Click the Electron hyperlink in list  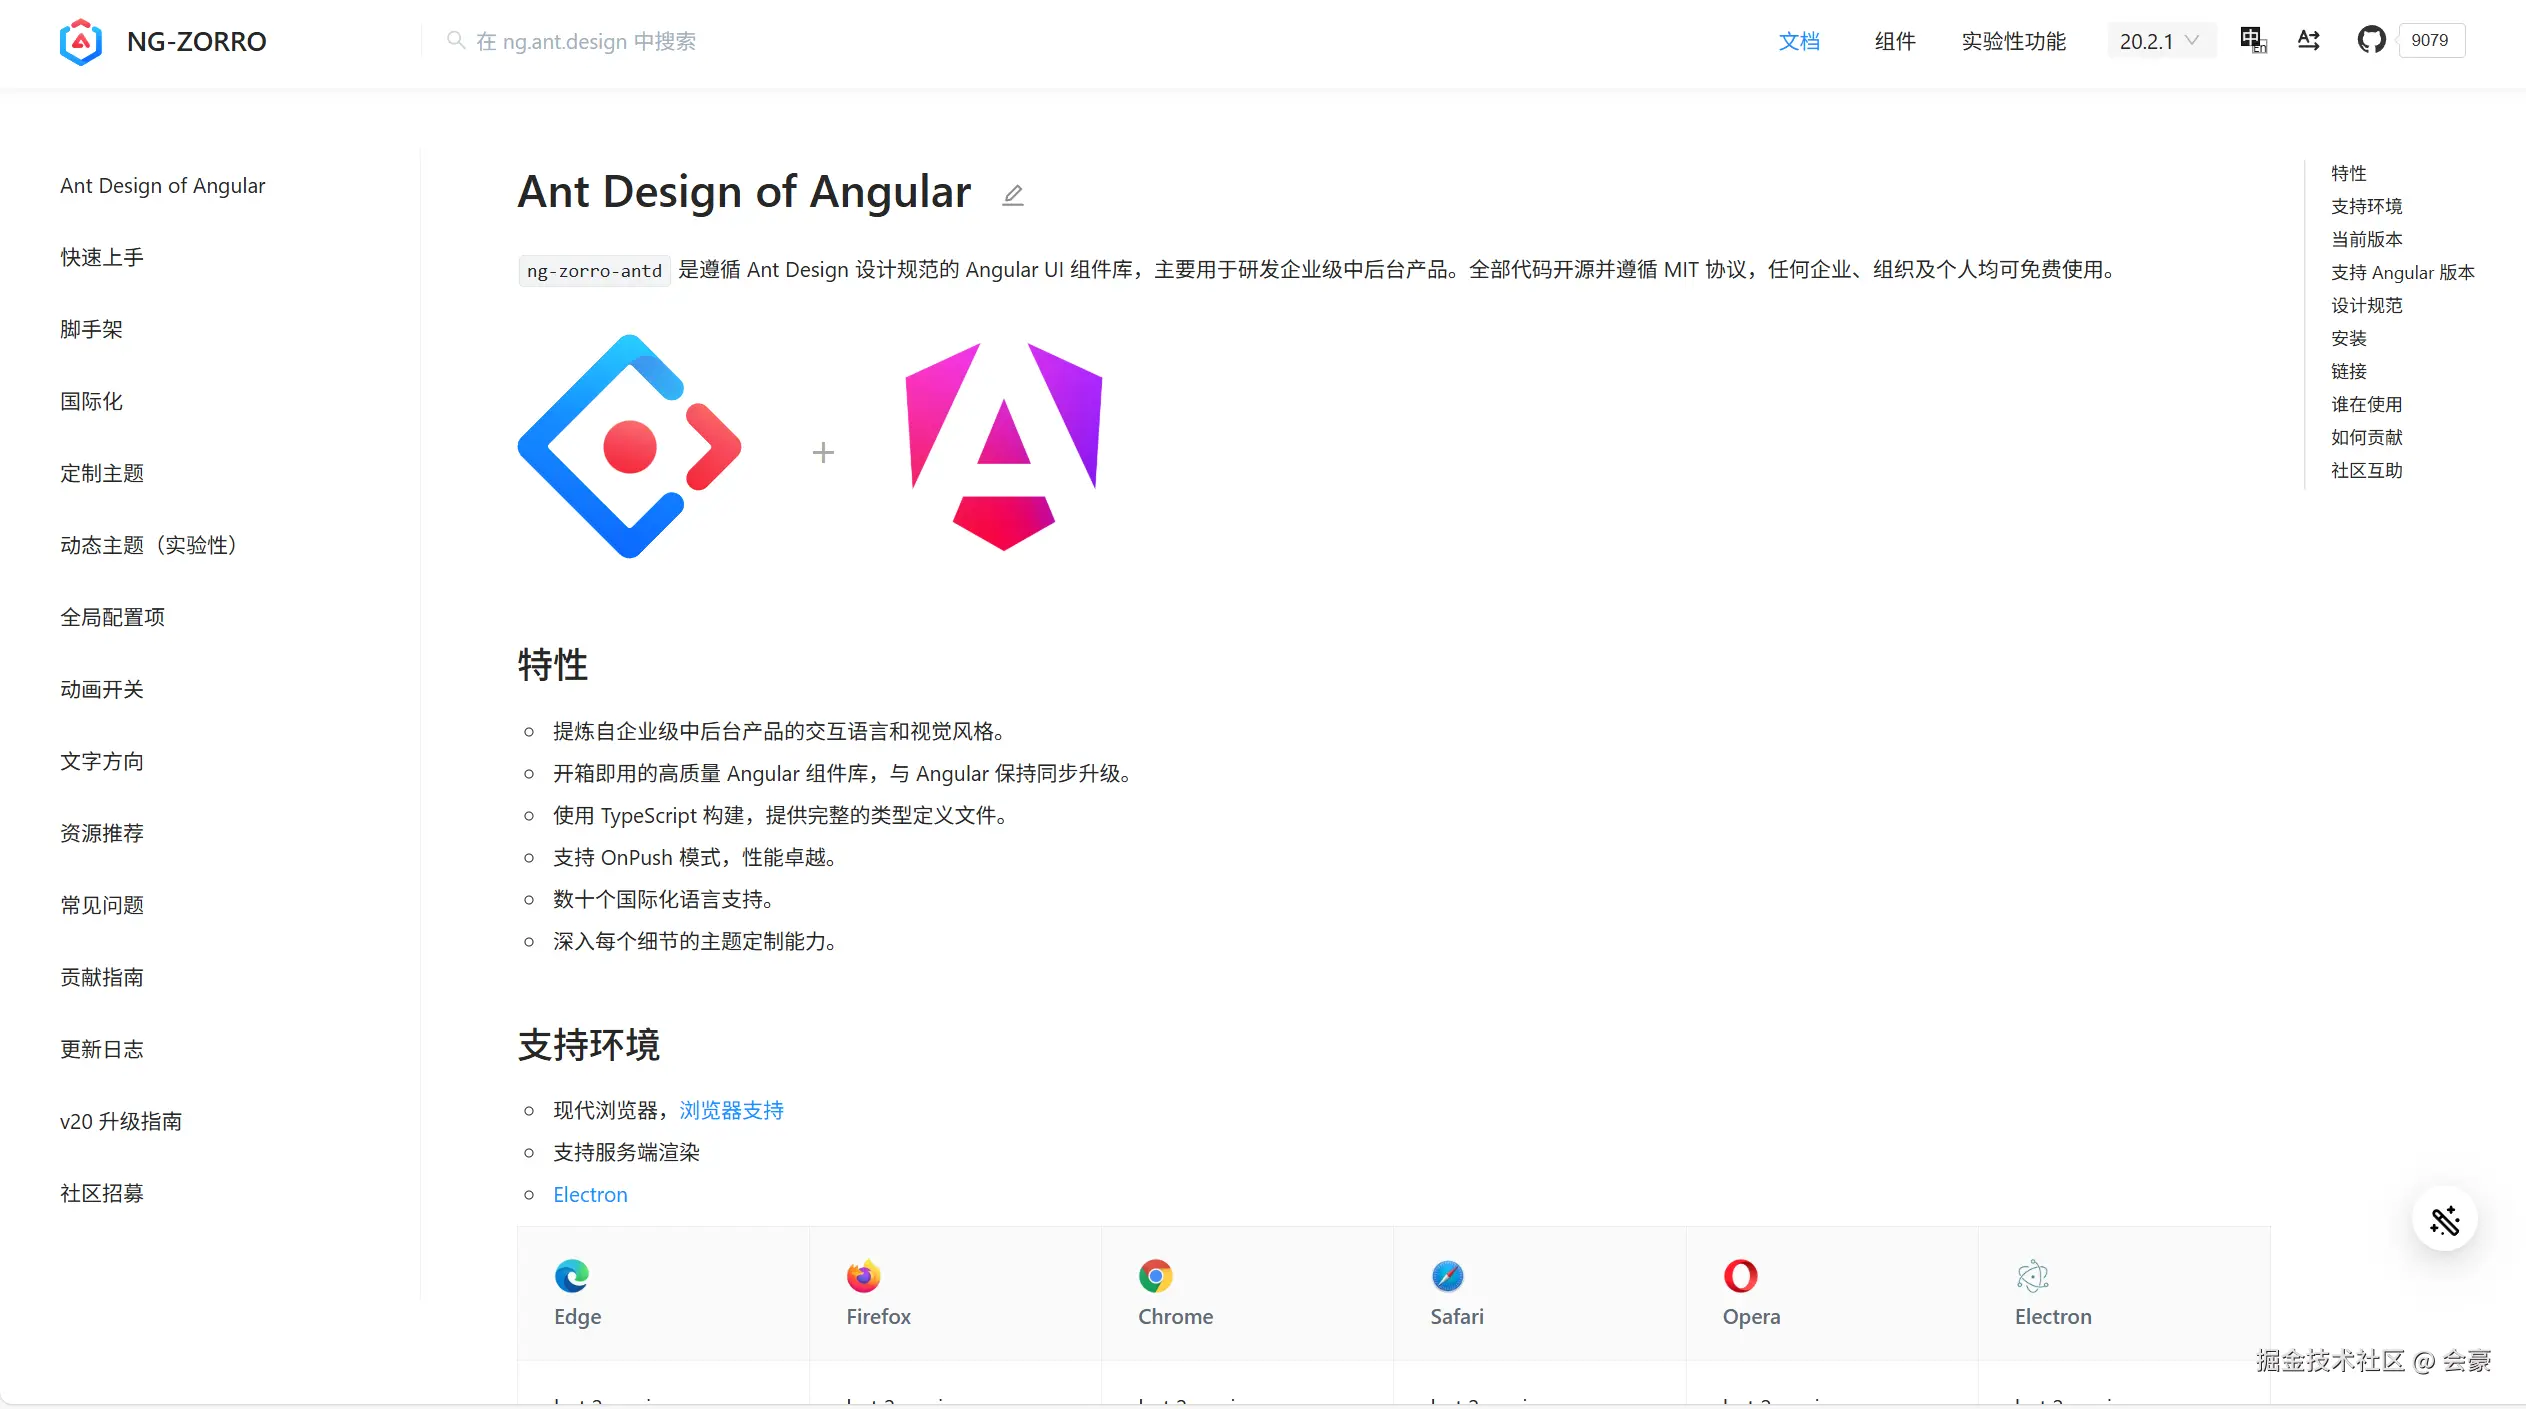(x=590, y=1194)
